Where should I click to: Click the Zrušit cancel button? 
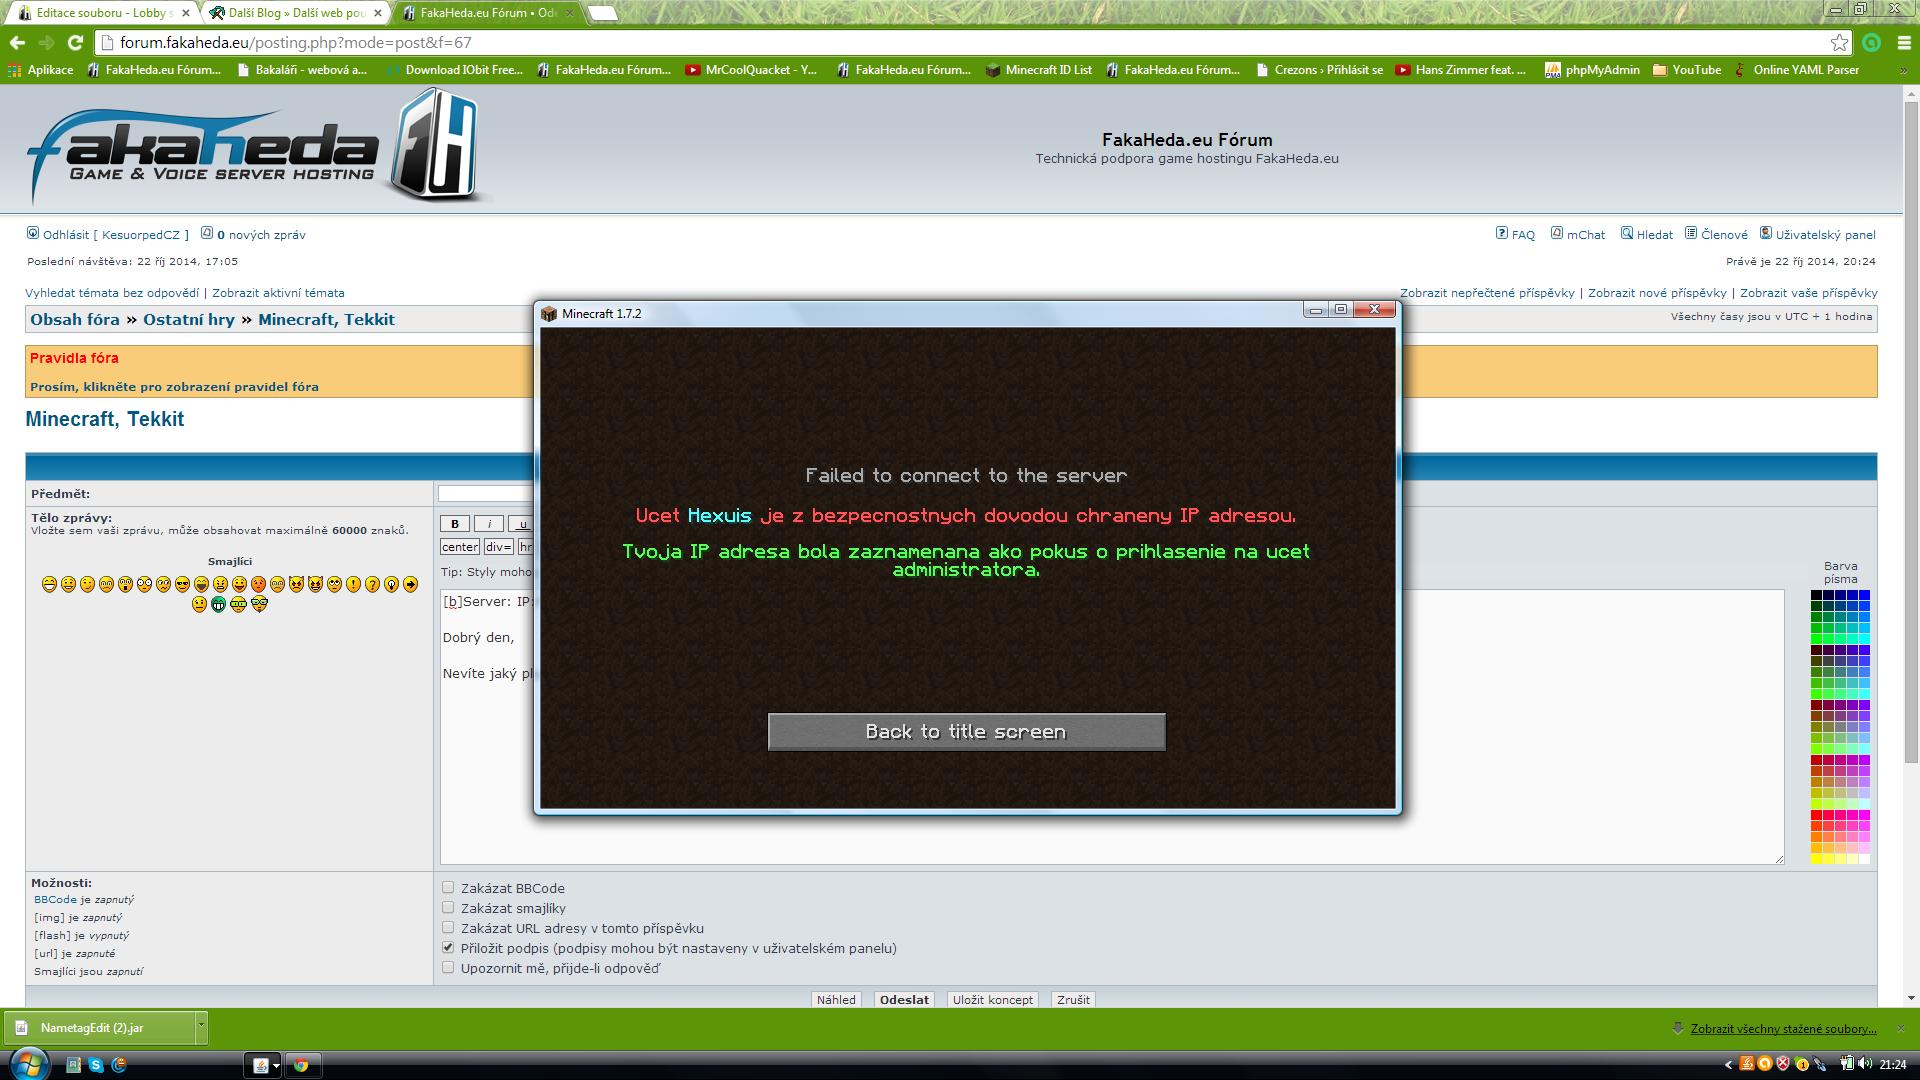click(x=1073, y=1000)
